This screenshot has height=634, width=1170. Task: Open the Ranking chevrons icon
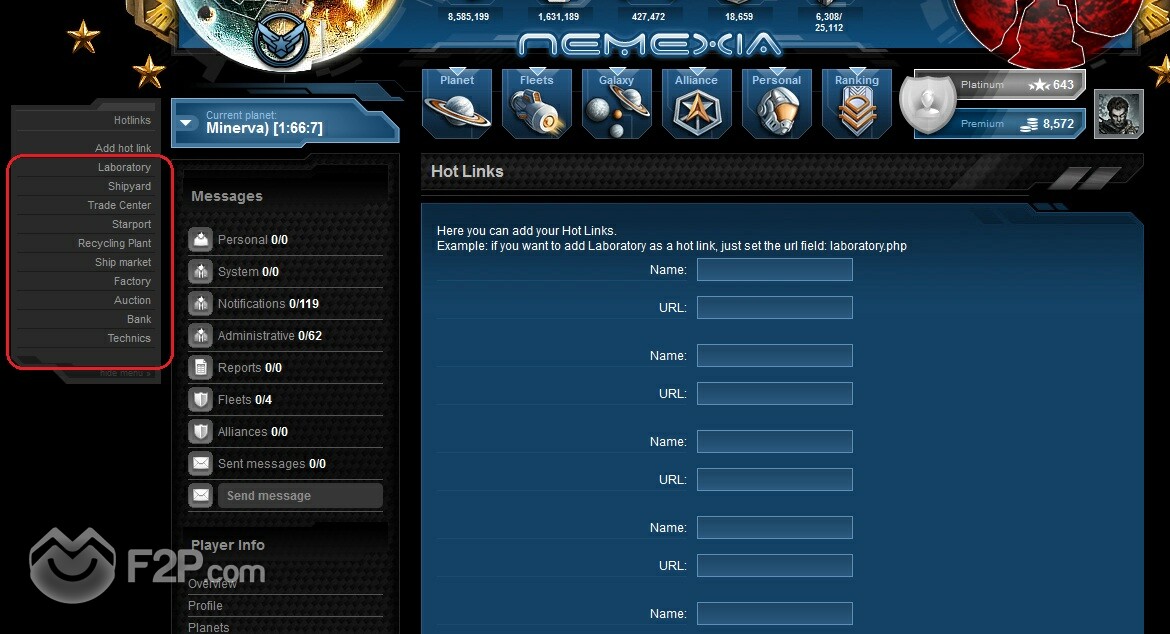(x=857, y=104)
